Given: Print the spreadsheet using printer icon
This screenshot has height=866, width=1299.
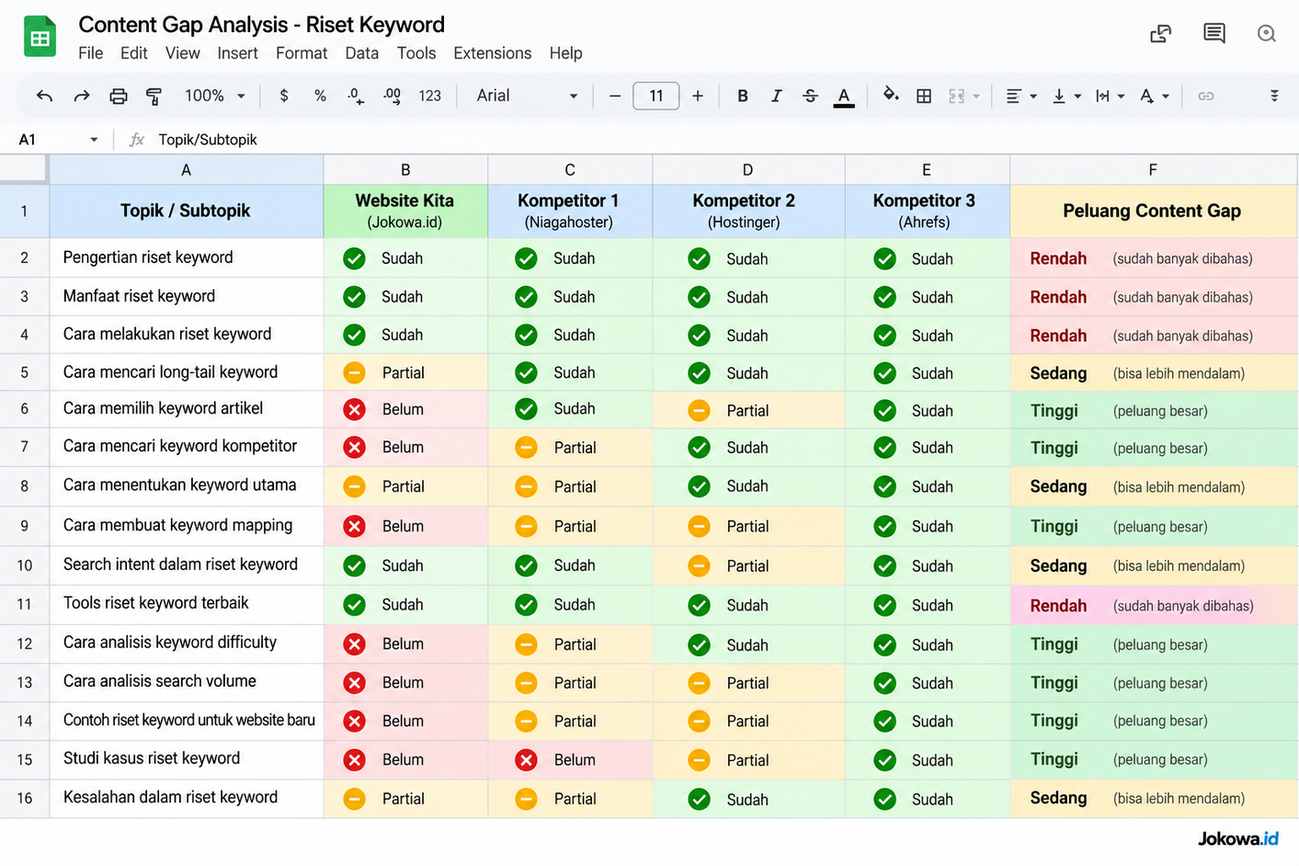Looking at the screenshot, I should [x=118, y=96].
